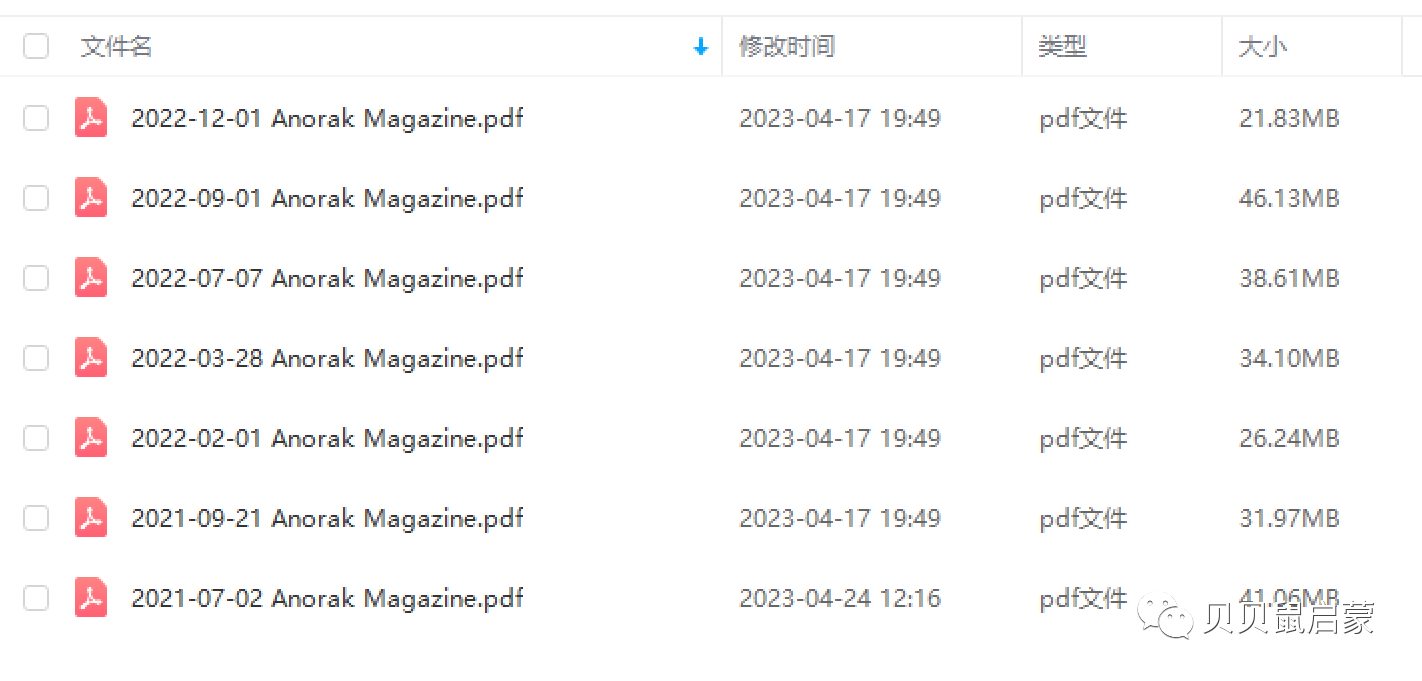Toggle the select-all checkbox in header
1422x681 pixels.
point(36,46)
